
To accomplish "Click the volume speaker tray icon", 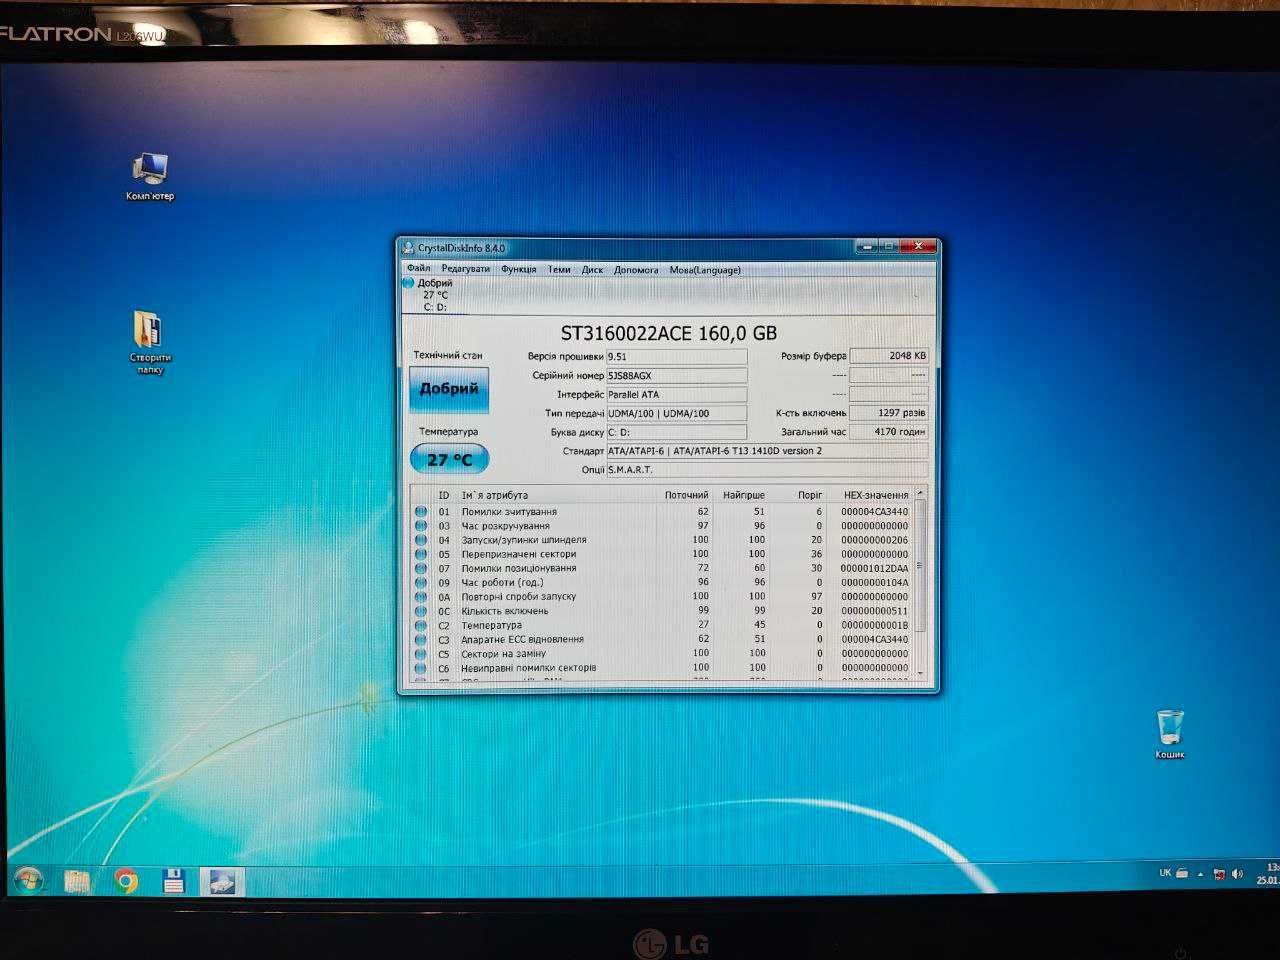I will 1237,874.
